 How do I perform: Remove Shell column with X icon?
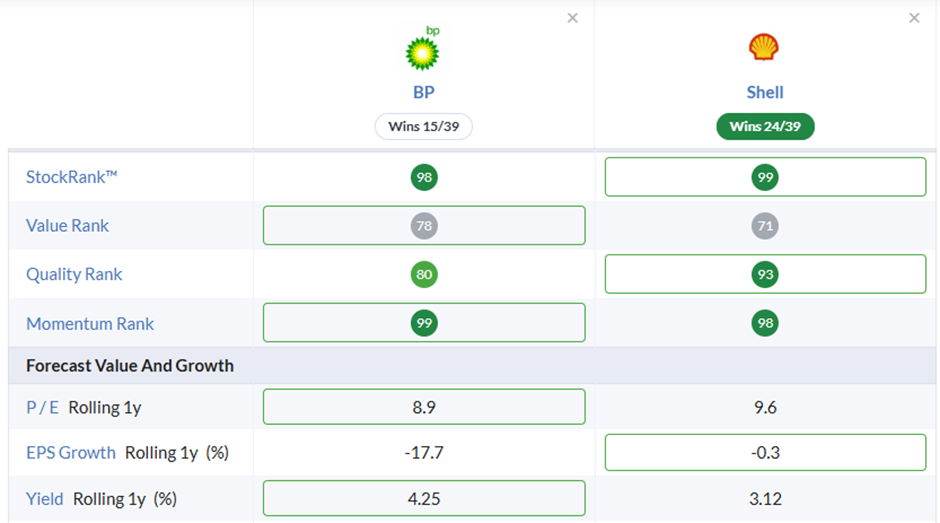(x=914, y=18)
